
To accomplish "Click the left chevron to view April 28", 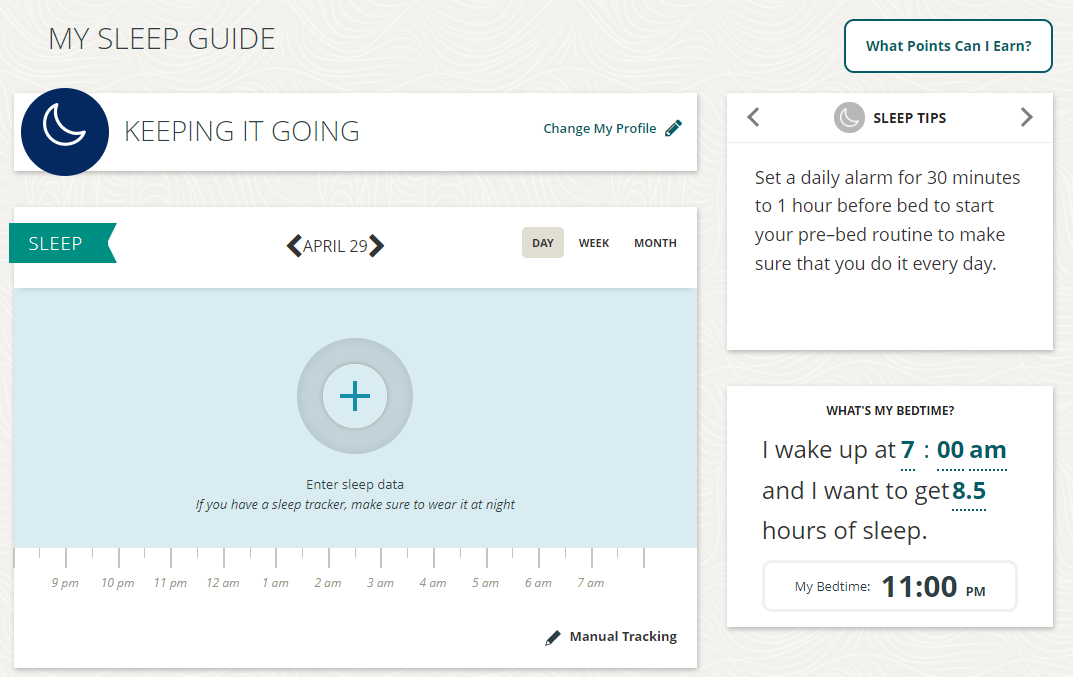I will coord(294,245).
